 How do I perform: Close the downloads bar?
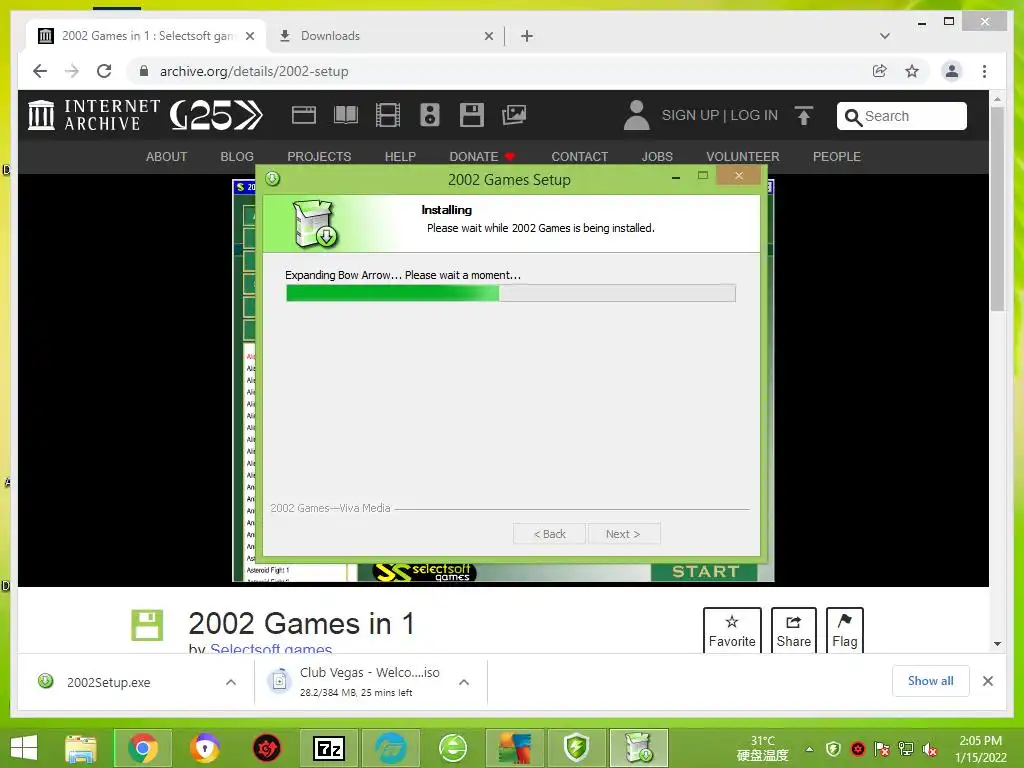tap(987, 681)
